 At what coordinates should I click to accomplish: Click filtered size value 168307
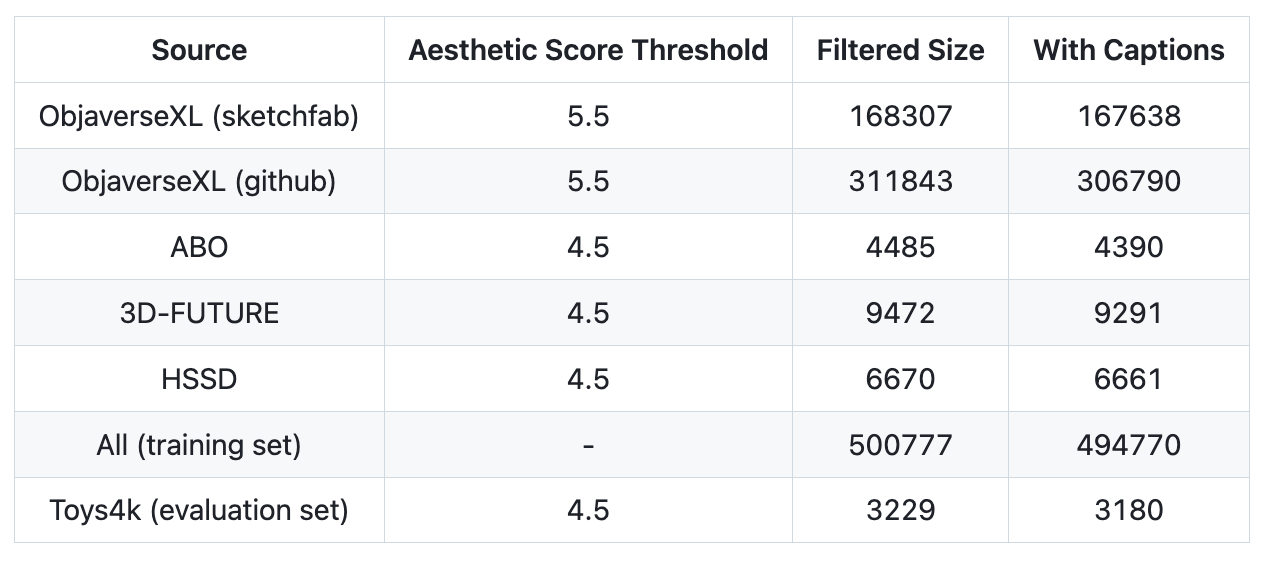(x=900, y=116)
